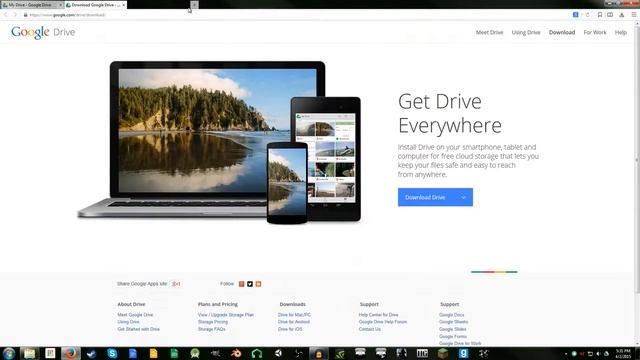The width and height of the screenshot is (640, 360).
Task: Click the Google Drive logo
Action: [x=43, y=32]
